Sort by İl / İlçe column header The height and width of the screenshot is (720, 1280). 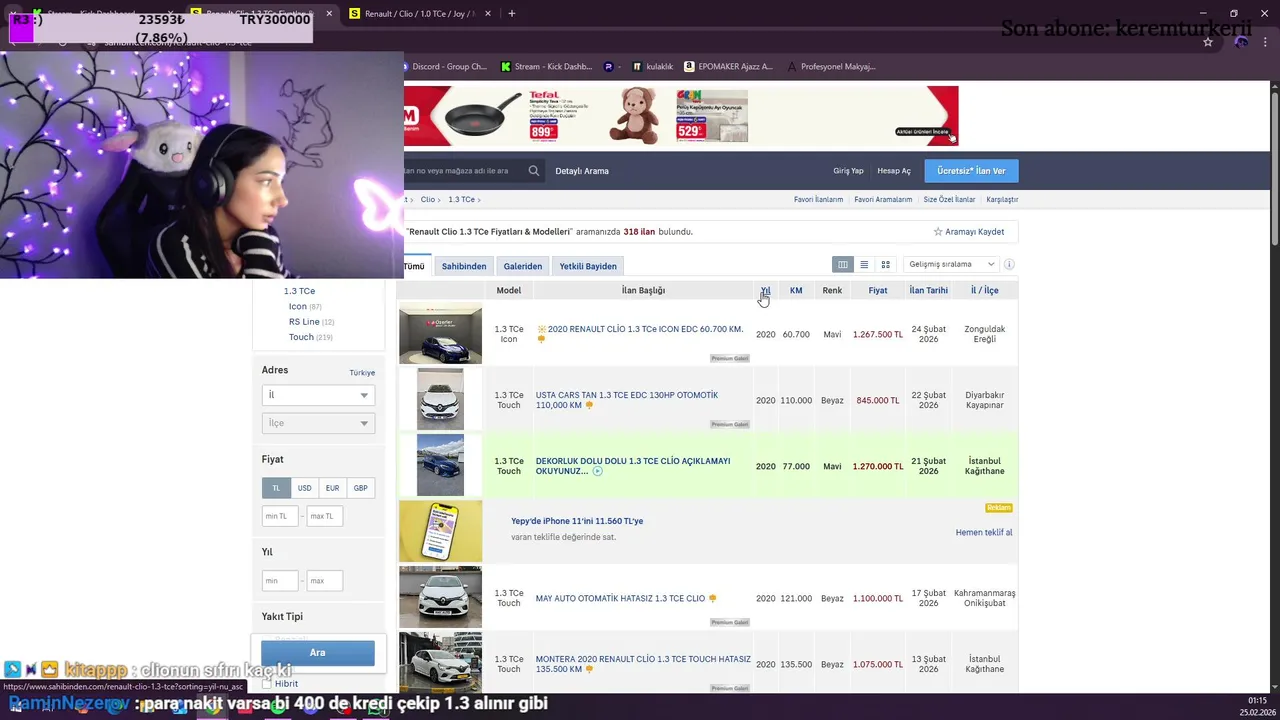pos(985,291)
